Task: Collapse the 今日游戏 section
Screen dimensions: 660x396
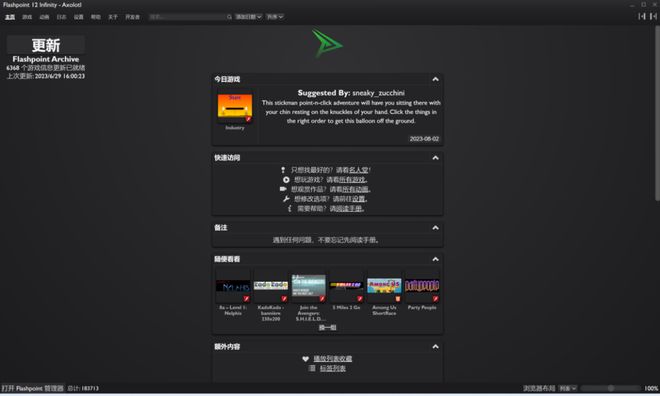Action: pos(436,79)
